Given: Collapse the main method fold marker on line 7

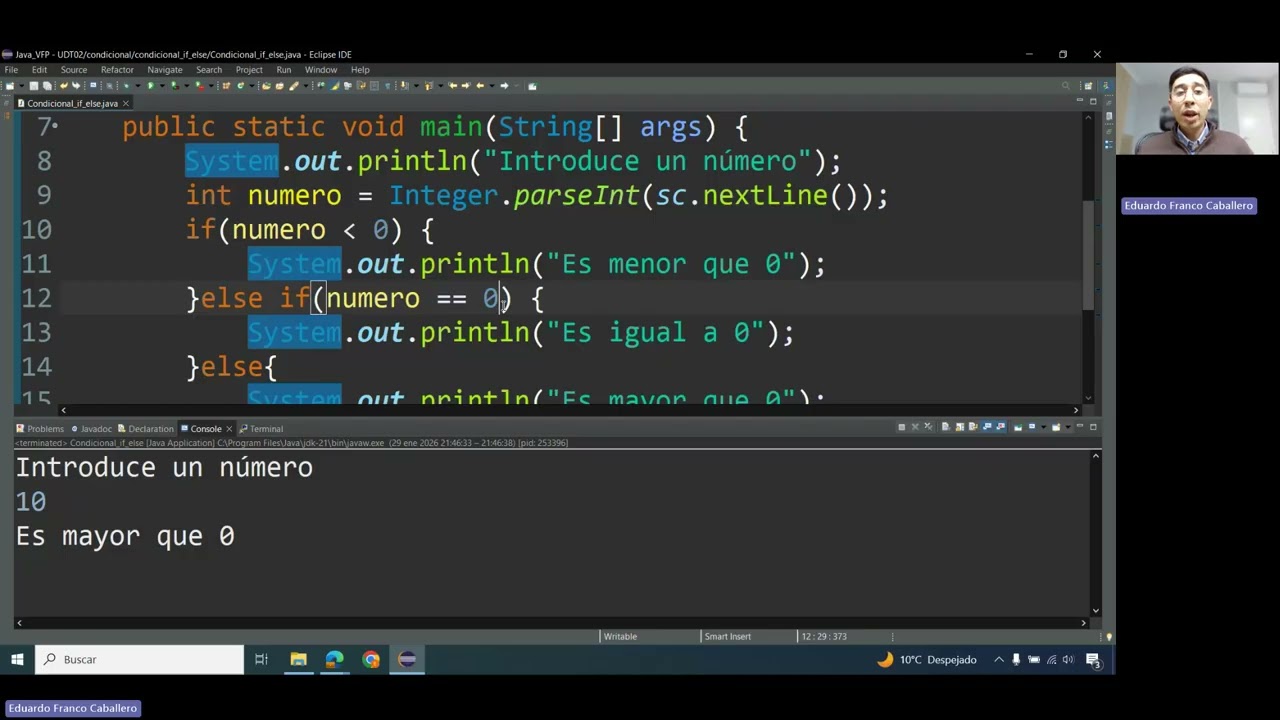Looking at the screenshot, I should coord(54,127).
